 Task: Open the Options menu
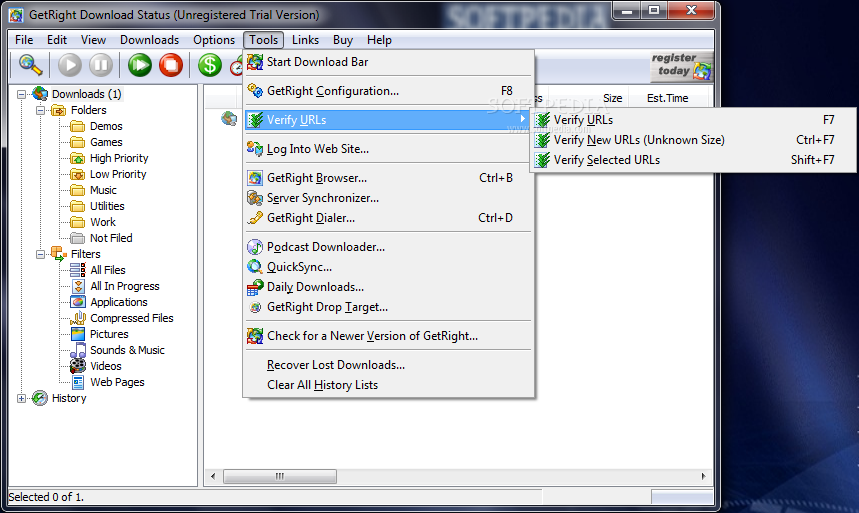click(x=214, y=40)
